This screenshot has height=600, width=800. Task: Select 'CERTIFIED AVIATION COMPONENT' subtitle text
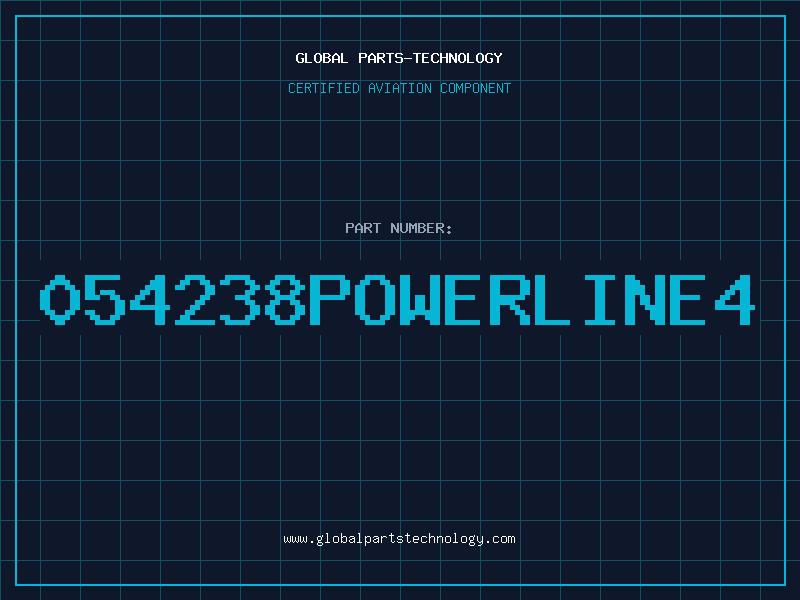coord(399,88)
